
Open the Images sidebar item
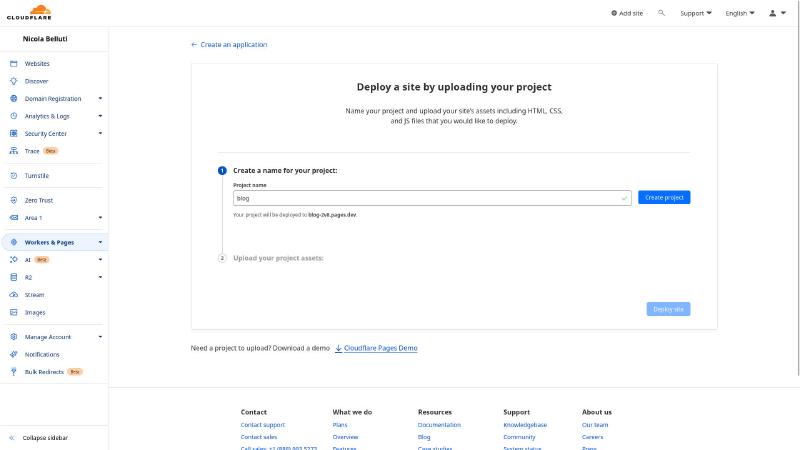pyautogui.click(x=35, y=312)
